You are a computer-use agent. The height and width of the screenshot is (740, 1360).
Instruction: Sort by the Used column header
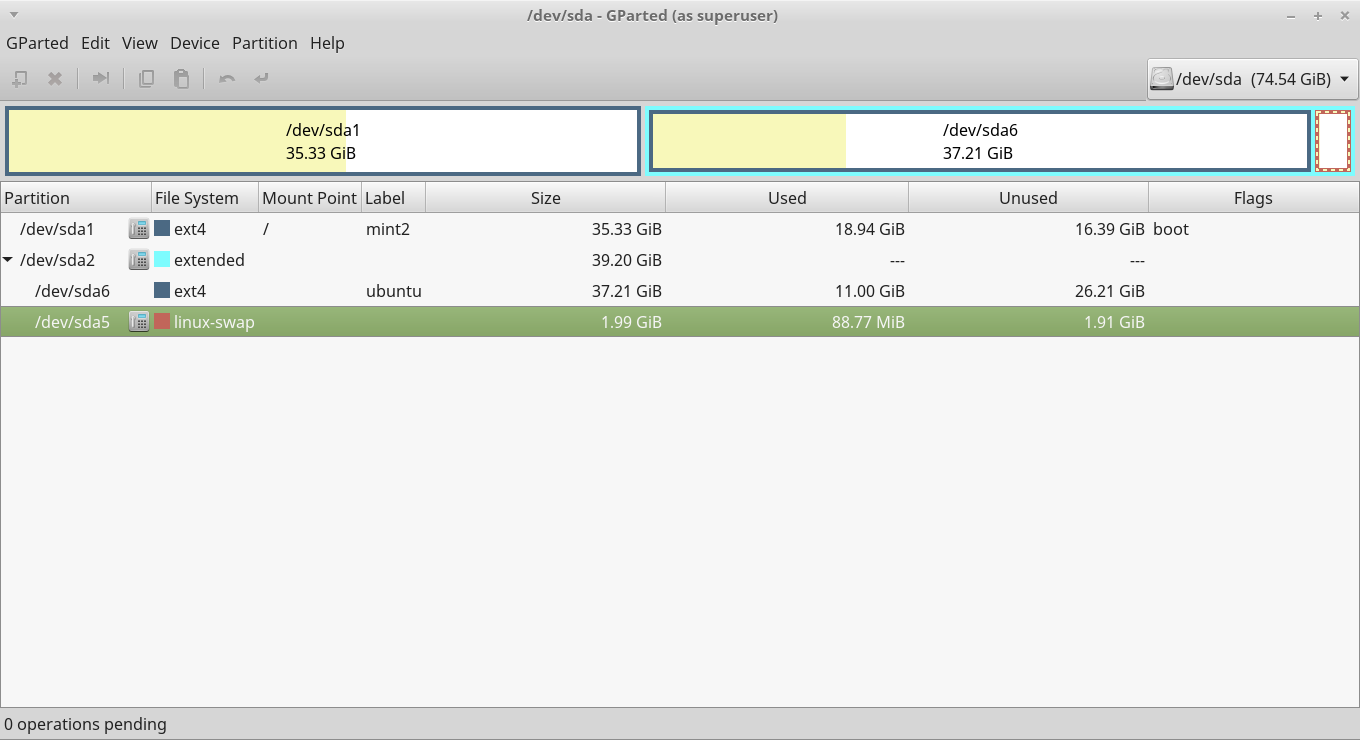(787, 198)
